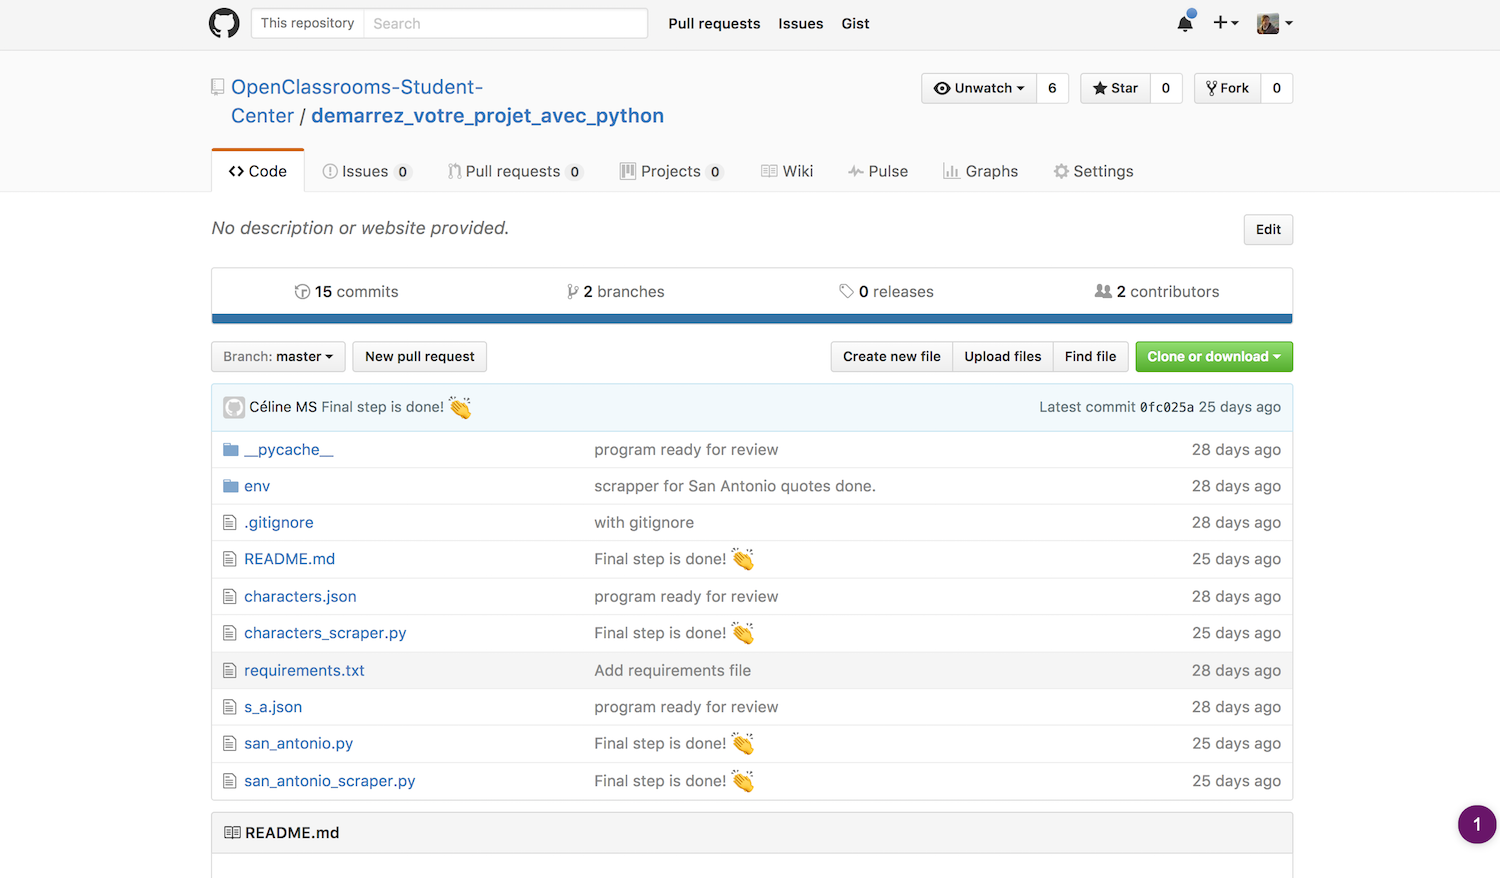This screenshot has height=878, width=1500.
Task: Open the stargazers count beside Star
Action: click(1166, 88)
